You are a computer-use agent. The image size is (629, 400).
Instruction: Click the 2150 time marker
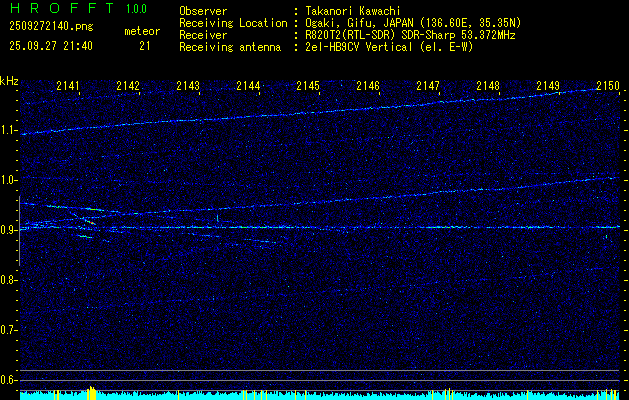click(x=608, y=87)
